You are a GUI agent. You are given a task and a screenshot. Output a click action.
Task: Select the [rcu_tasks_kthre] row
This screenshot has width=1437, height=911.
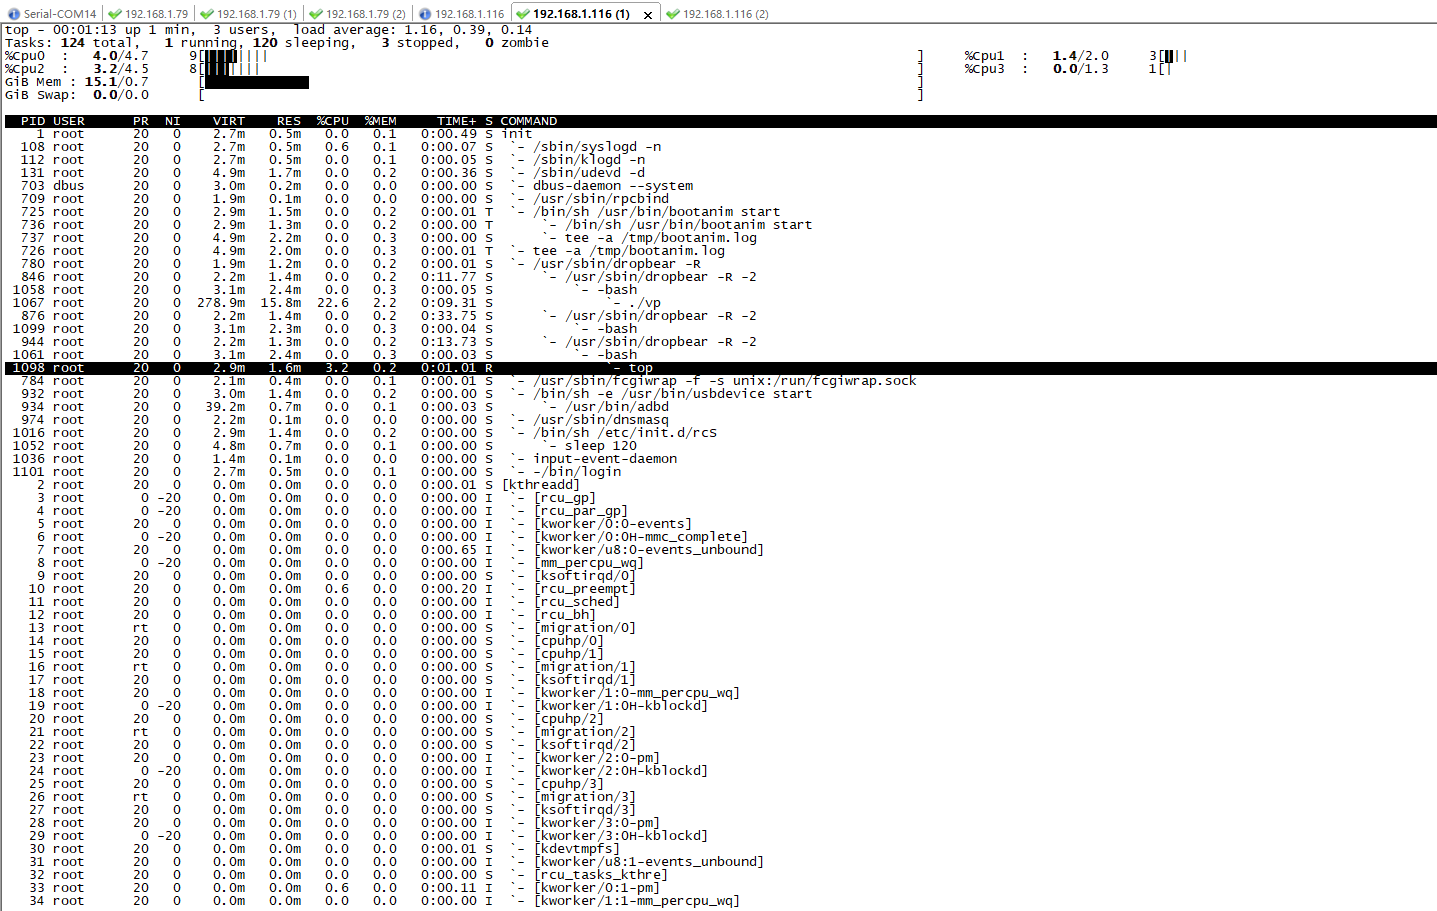click(x=720, y=875)
